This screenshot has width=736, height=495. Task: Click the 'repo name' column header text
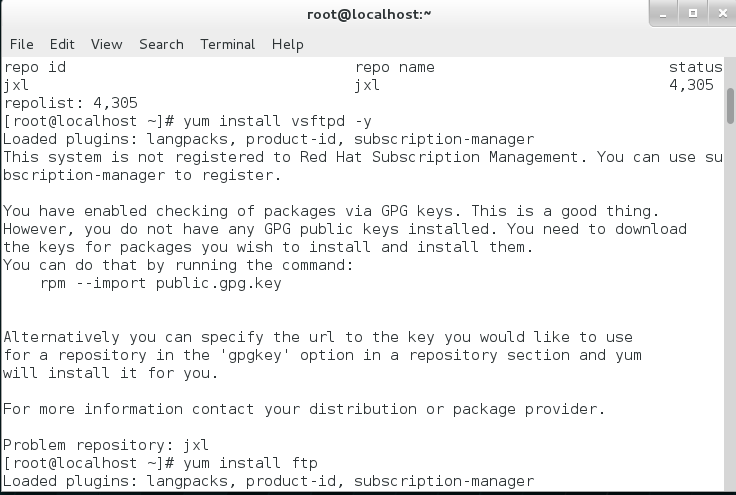(395, 67)
